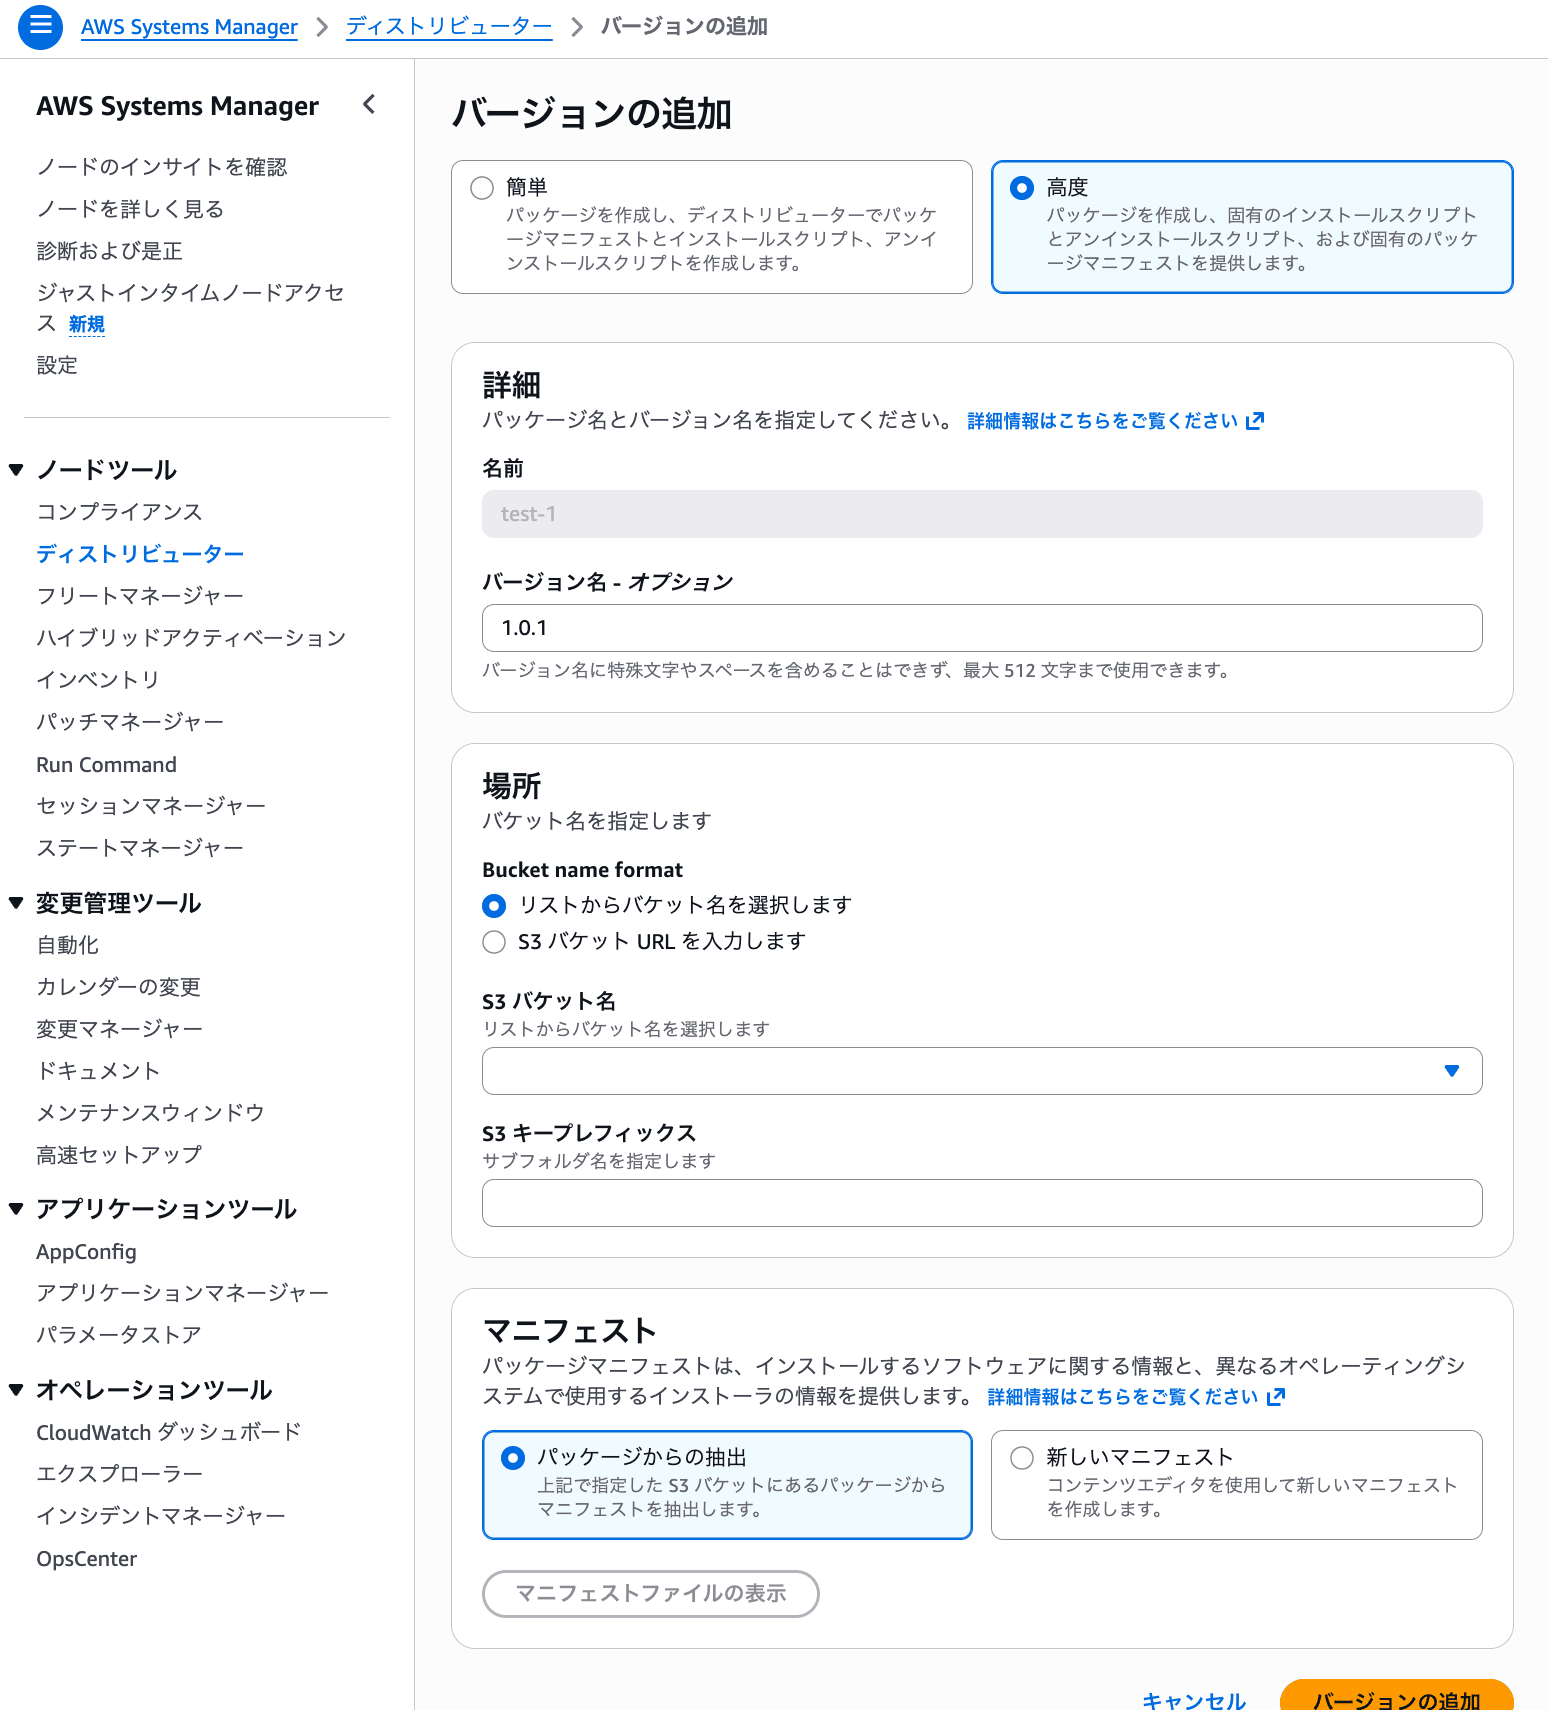1548x1710 pixels.
Task: Open ドキュメント in sidebar
Action: (98, 1071)
